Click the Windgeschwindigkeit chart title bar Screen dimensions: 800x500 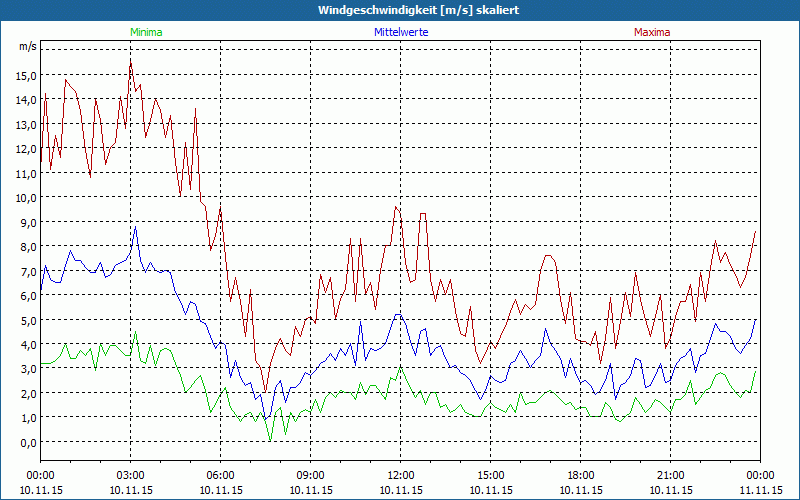click(400, 10)
